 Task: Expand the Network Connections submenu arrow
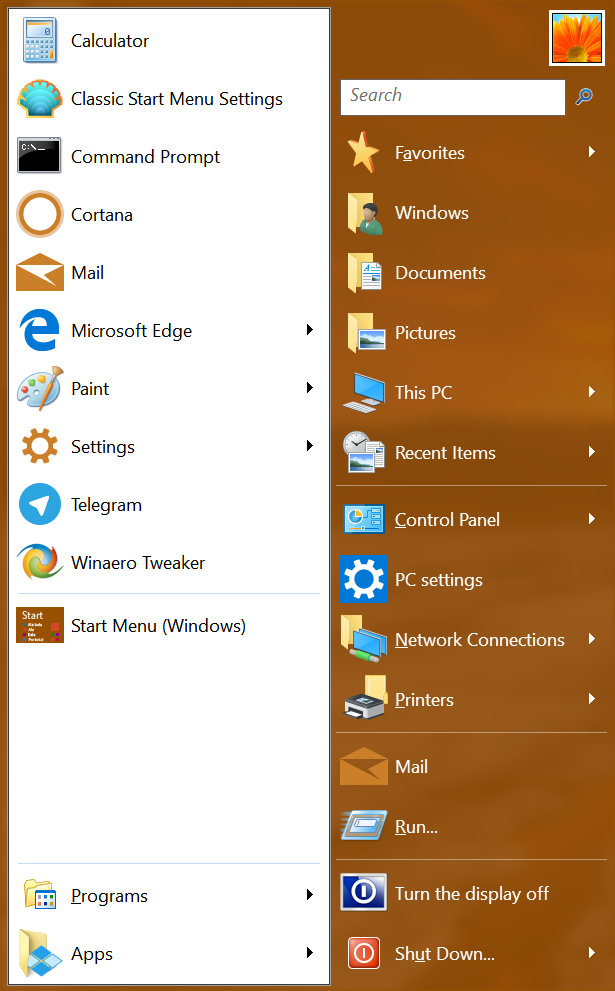tap(592, 638)
